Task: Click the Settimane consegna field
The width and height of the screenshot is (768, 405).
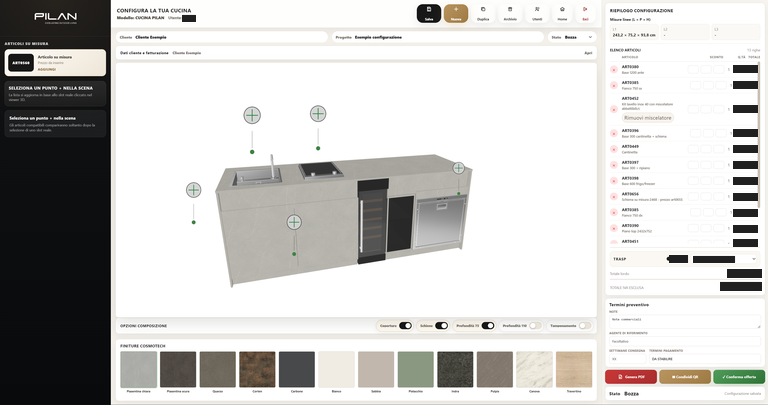Action: pos(628,359)
